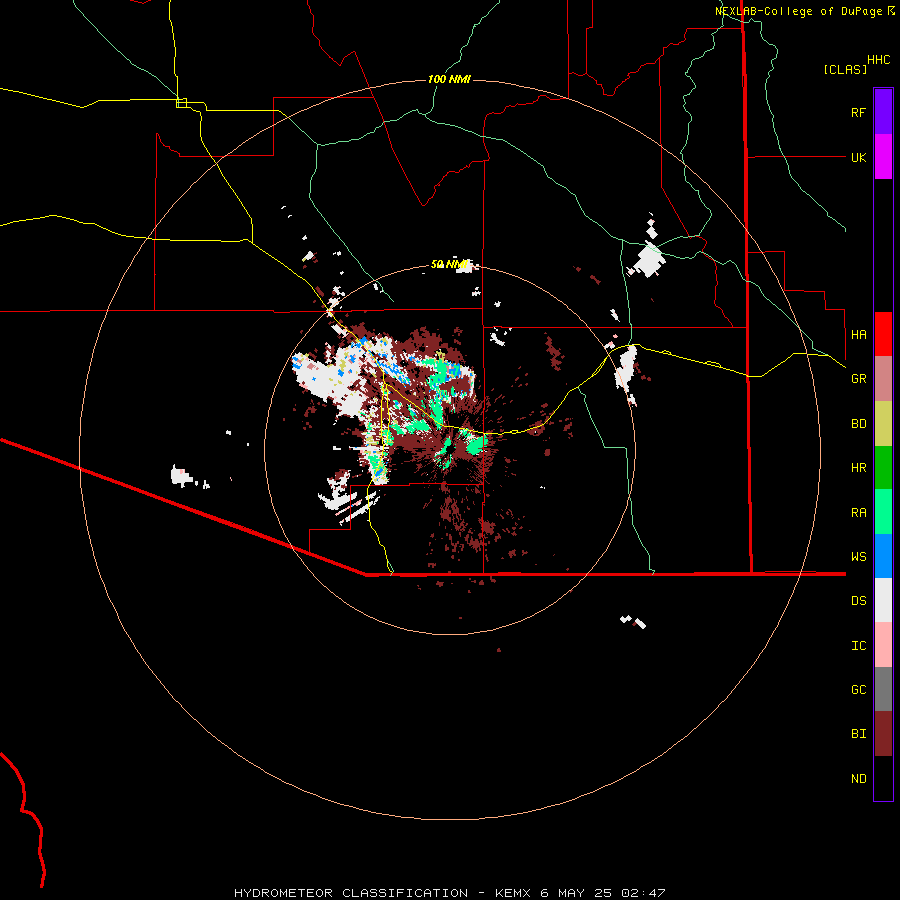Click the GC legend label

[858, 689]
